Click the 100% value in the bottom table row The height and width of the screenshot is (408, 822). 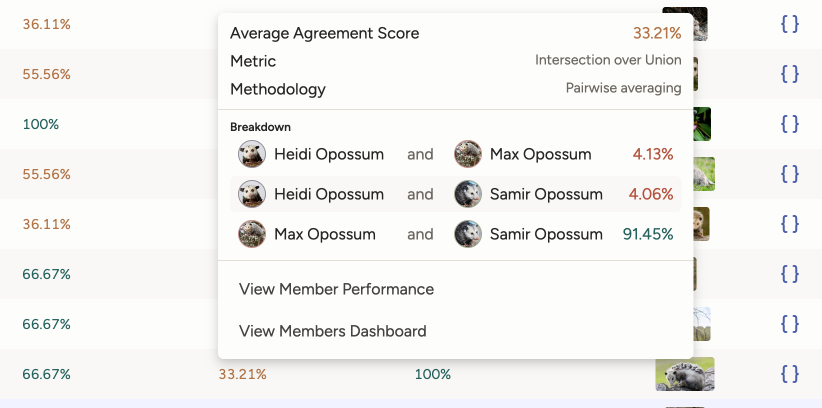coord(433,374)
